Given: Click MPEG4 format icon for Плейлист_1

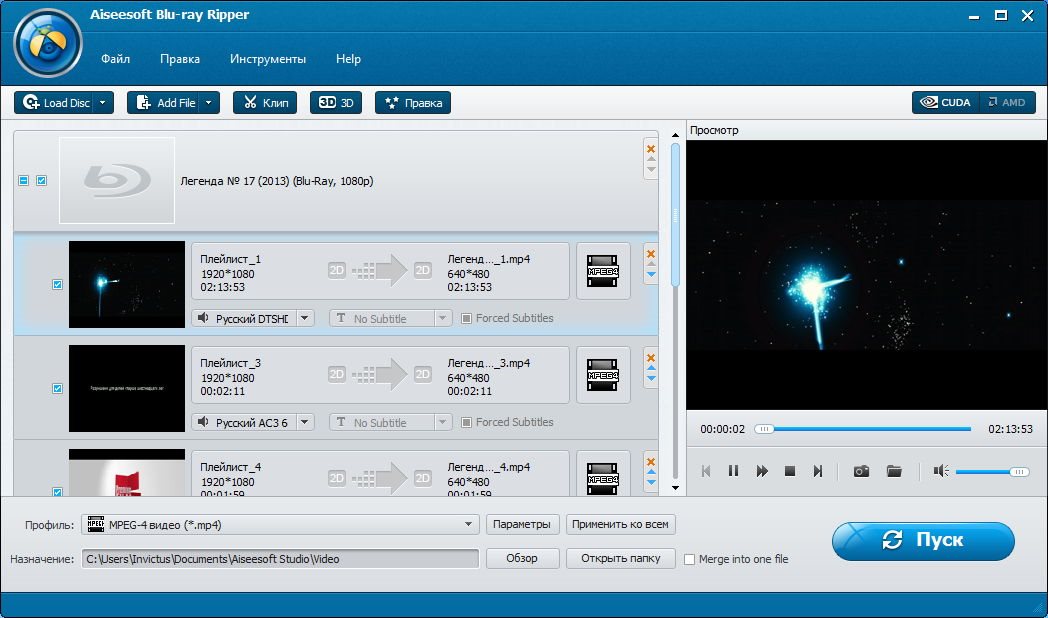Looking at the screenshot, I should tap(602, 271).
